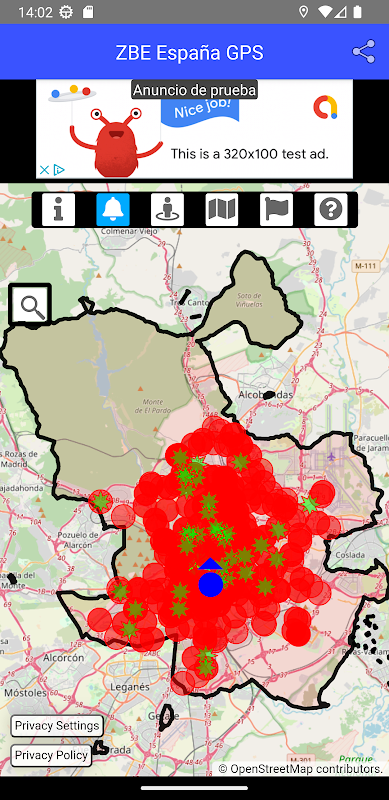Image resolution: width=389 pixels, height=800 pixels.
Task: Tap Pozuelo de Alarcón label
Action: (78, 539)
